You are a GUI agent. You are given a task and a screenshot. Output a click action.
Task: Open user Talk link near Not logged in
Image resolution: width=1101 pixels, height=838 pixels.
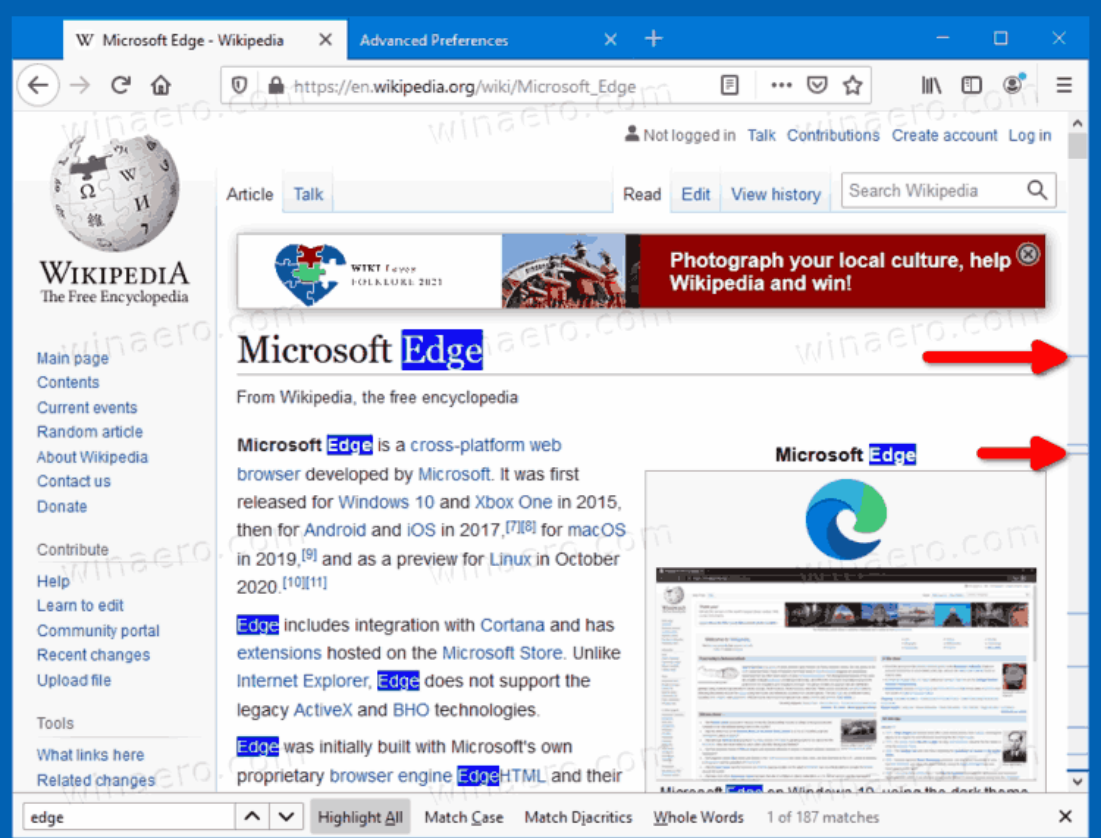(761, 136)
